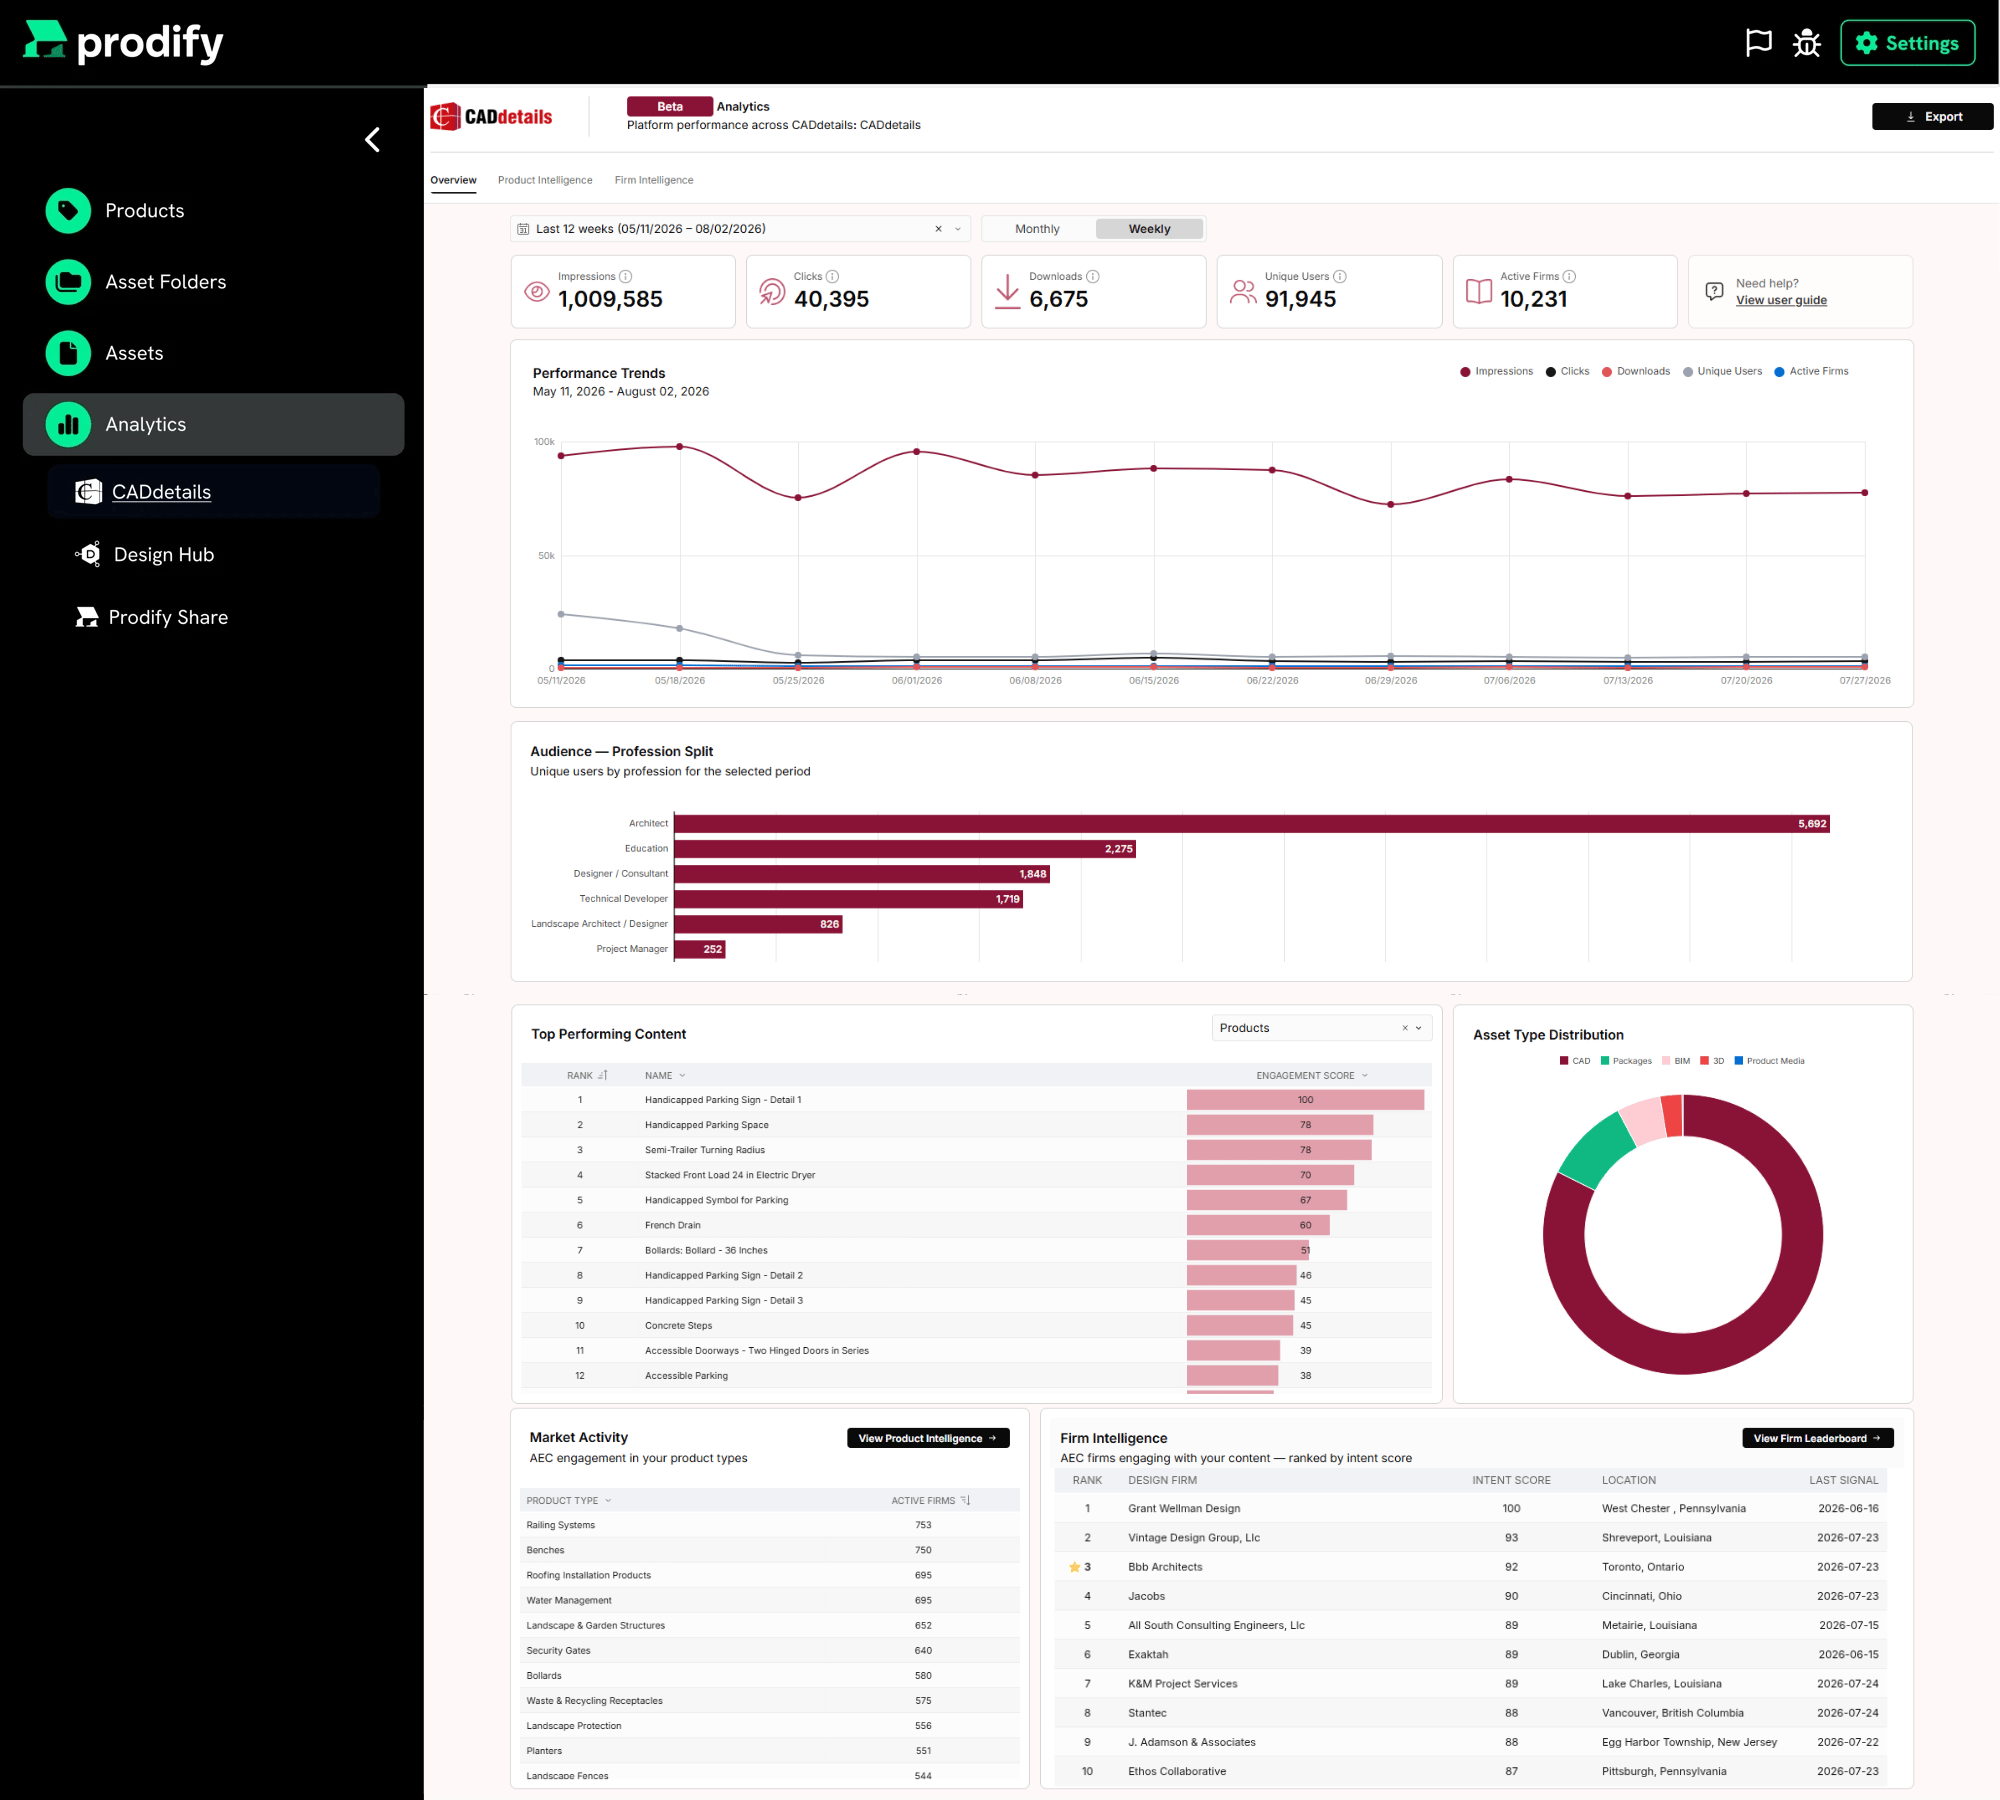2000x1800 pixels.
Task: Click the Products tag icon in the sidebar
Action: [x=68, y=211]
